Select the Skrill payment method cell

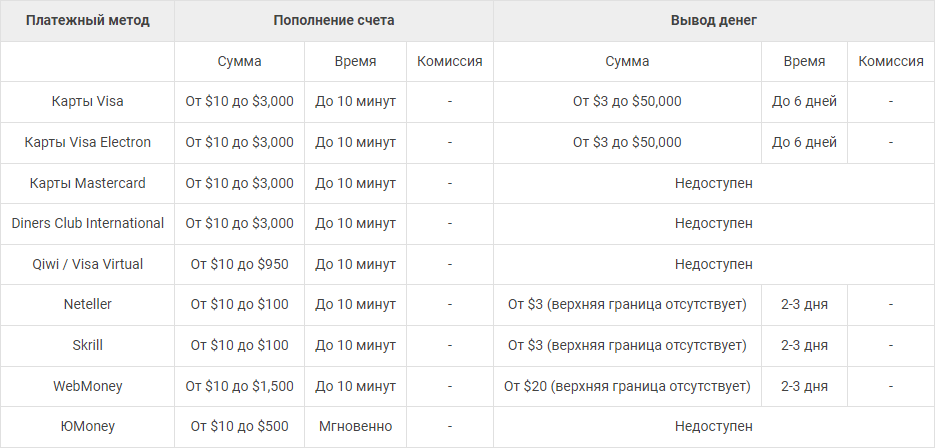(87, 345)
